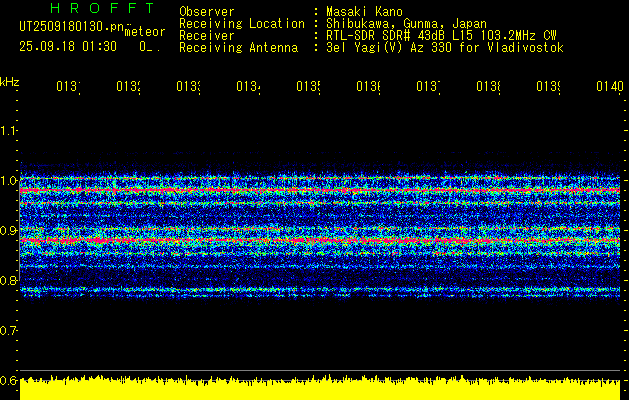The image size is (629, 400).
Task: Click the 0139 time marker
Action: (548, 87)
